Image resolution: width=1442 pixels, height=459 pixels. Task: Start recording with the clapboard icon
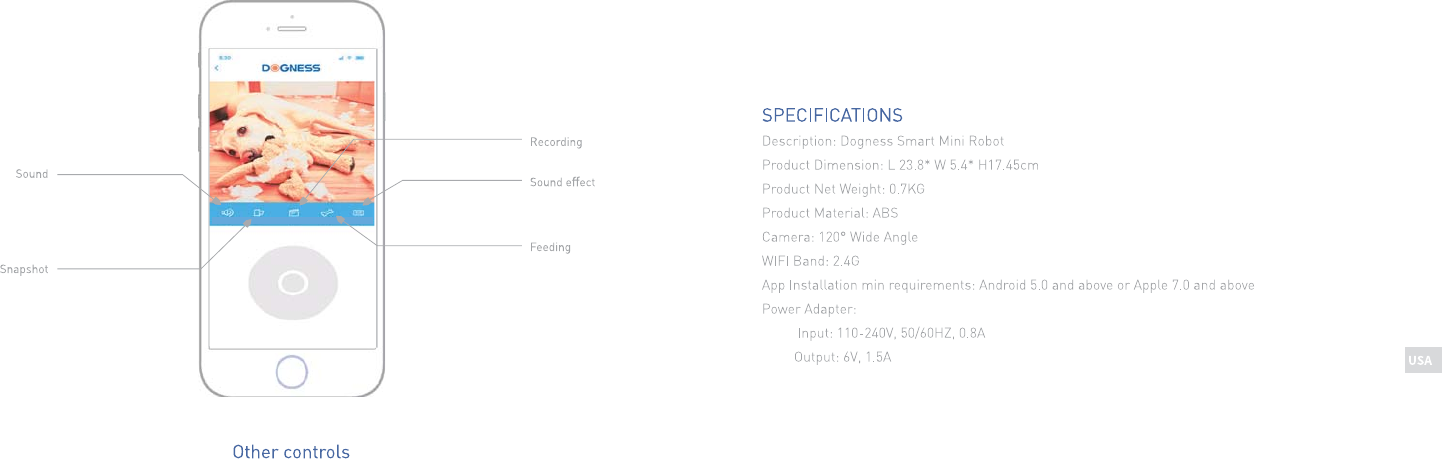pos(294,213)
